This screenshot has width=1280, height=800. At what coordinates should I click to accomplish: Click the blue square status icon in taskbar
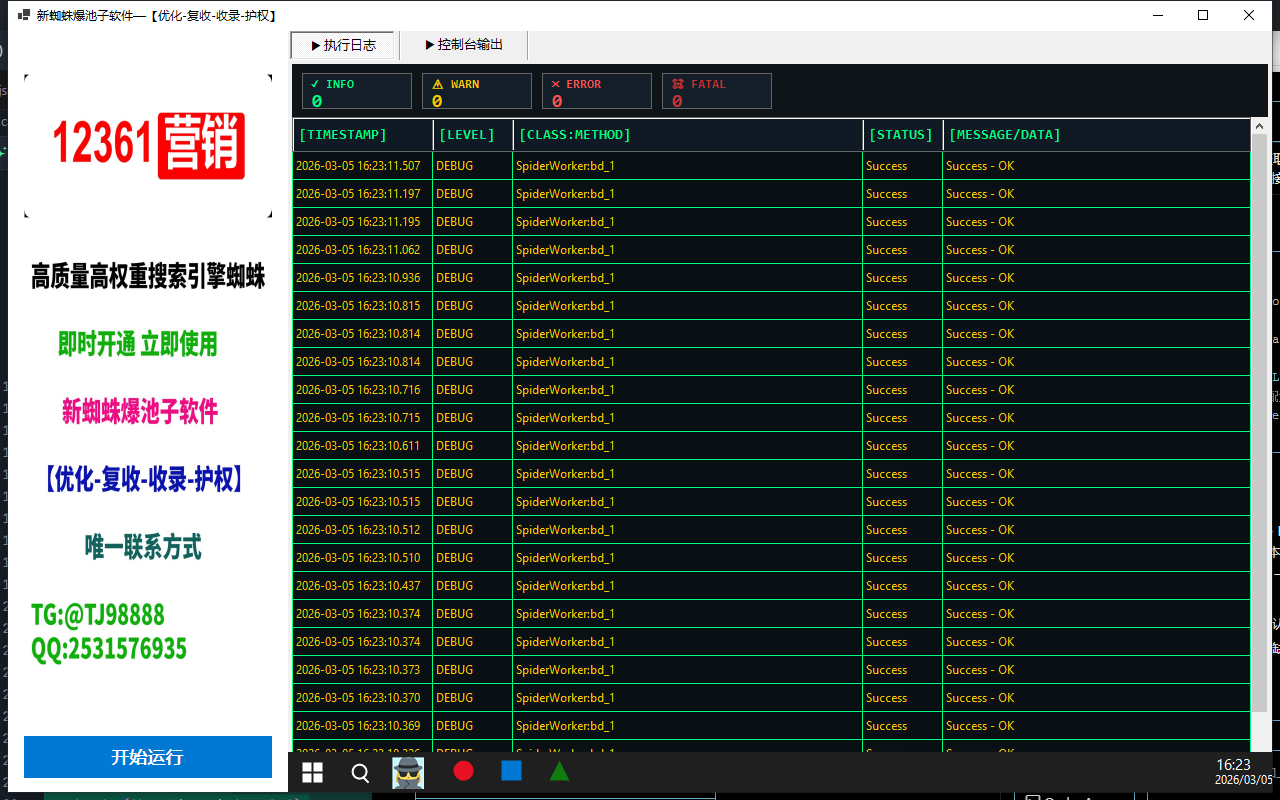tap(511, 771)
